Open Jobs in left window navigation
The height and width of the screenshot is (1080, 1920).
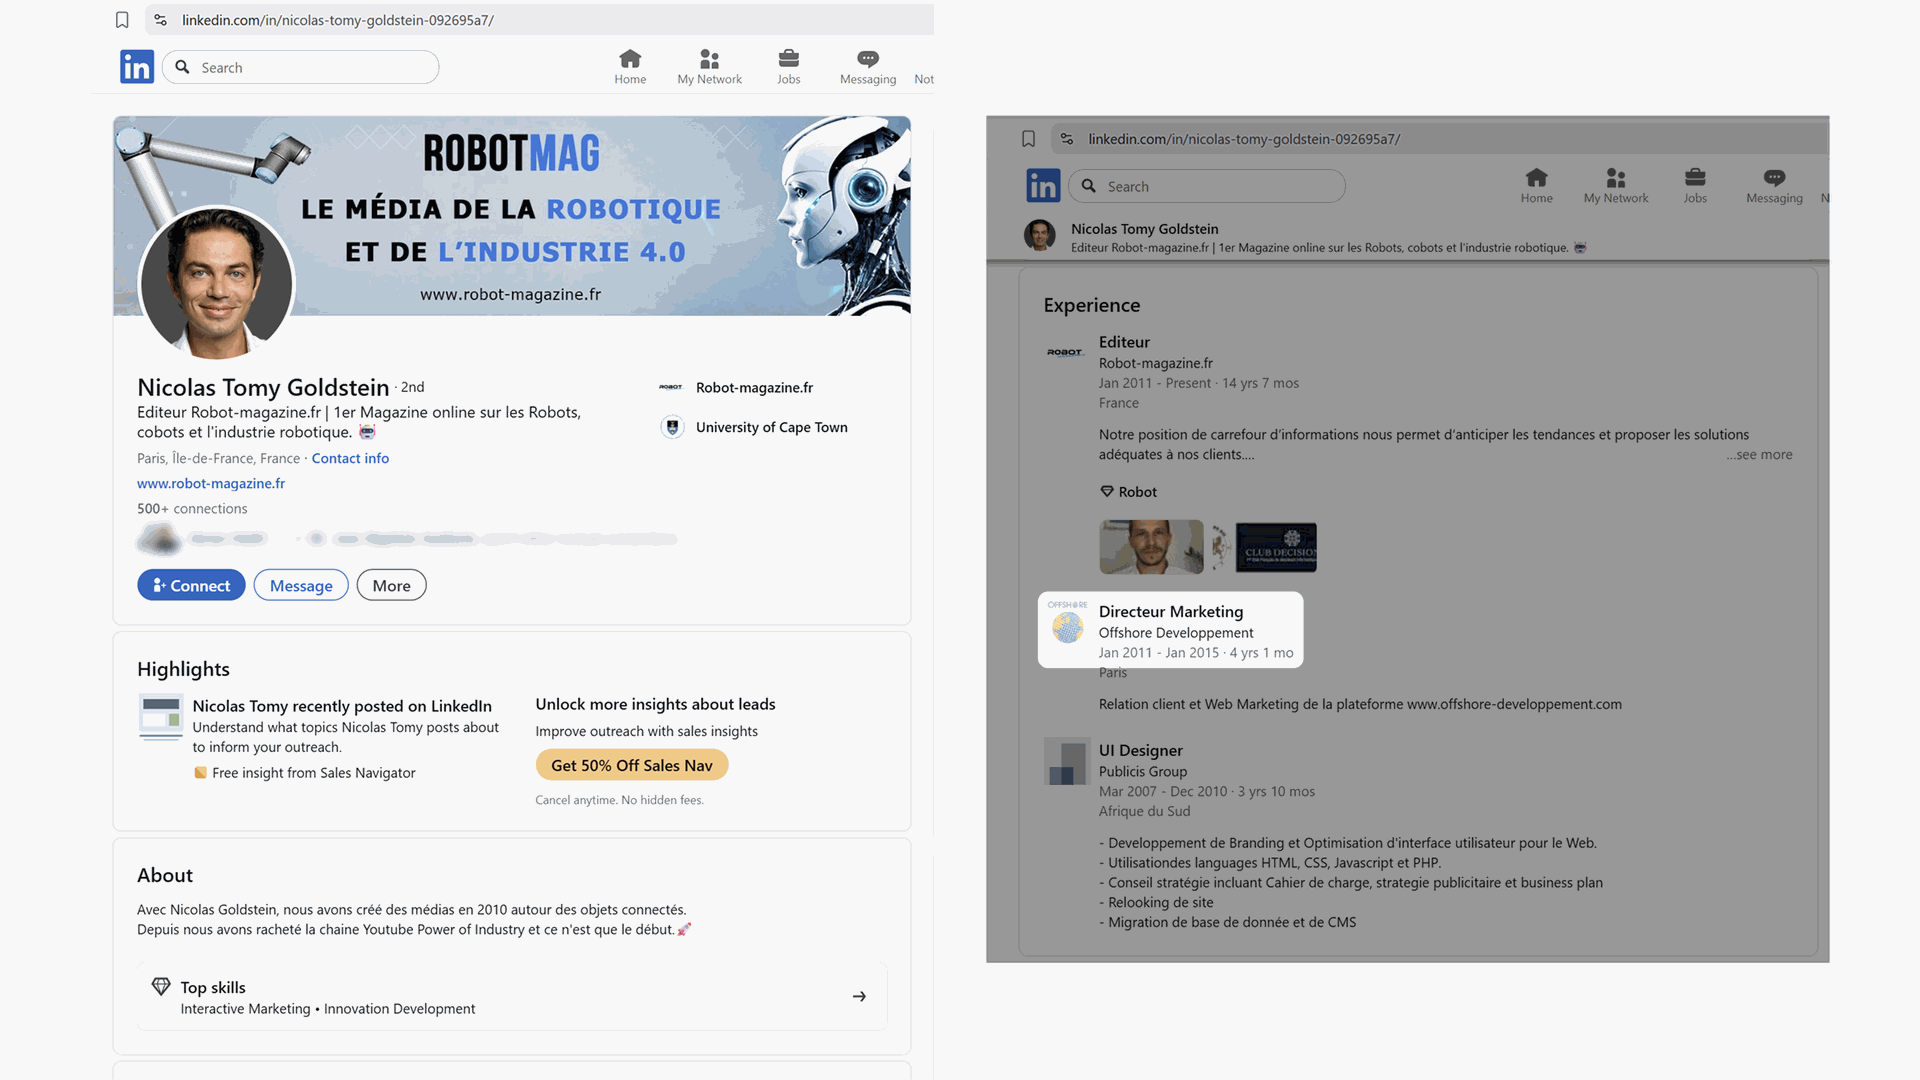click(x=789, y=67)
